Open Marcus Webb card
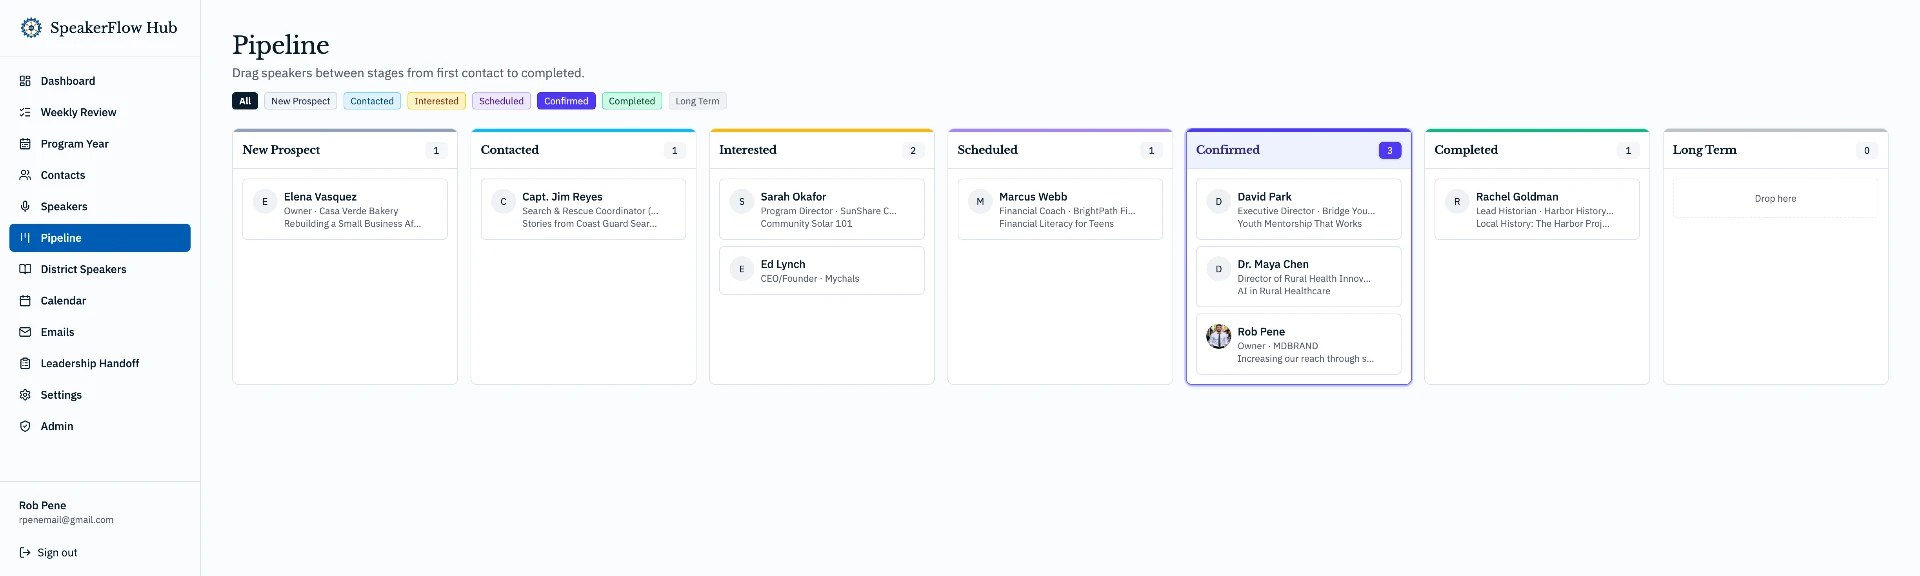Viewport: 1920px width, 576px height. tap(1060, 209)
